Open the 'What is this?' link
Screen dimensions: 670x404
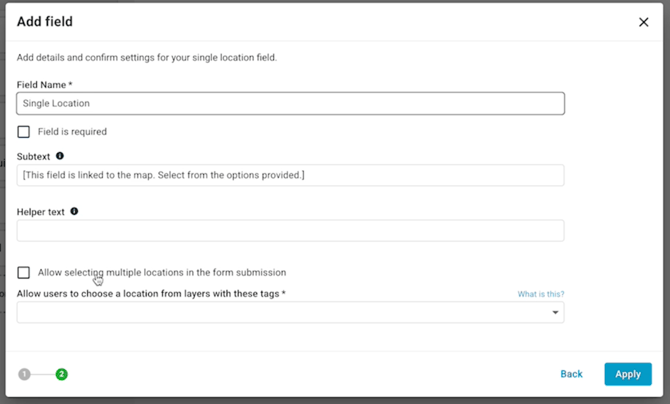[x=541, y=294]
